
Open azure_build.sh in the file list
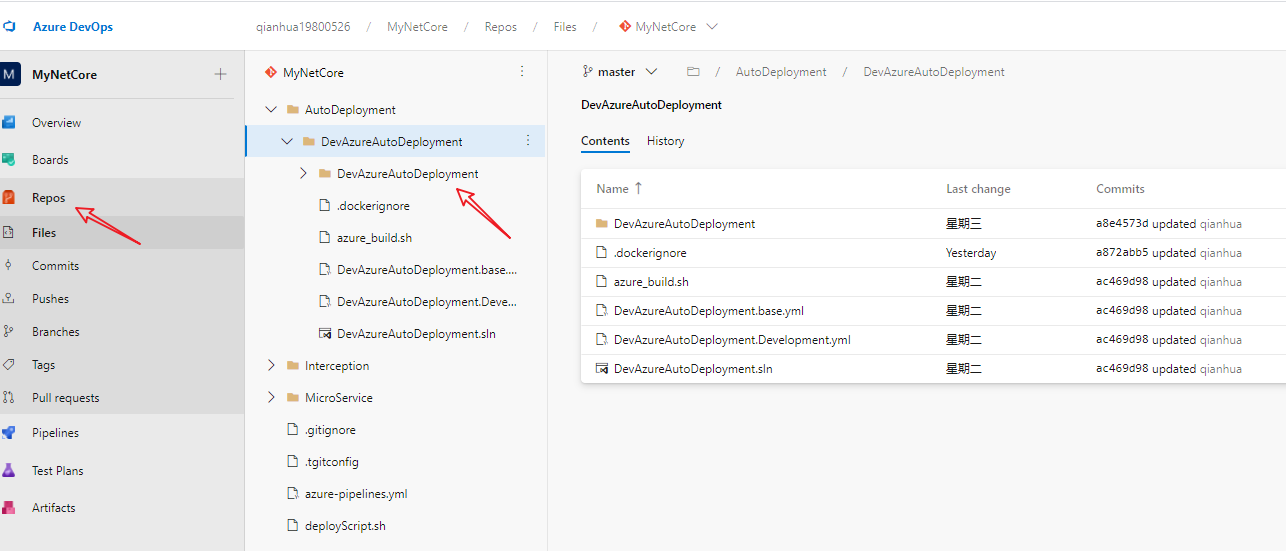651,282
